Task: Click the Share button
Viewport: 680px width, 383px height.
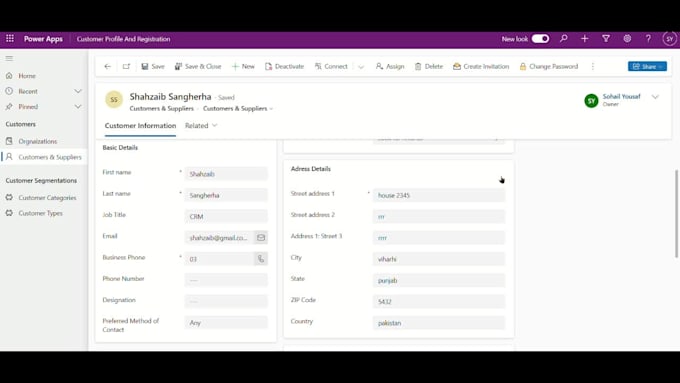Action: coord(647,66)
